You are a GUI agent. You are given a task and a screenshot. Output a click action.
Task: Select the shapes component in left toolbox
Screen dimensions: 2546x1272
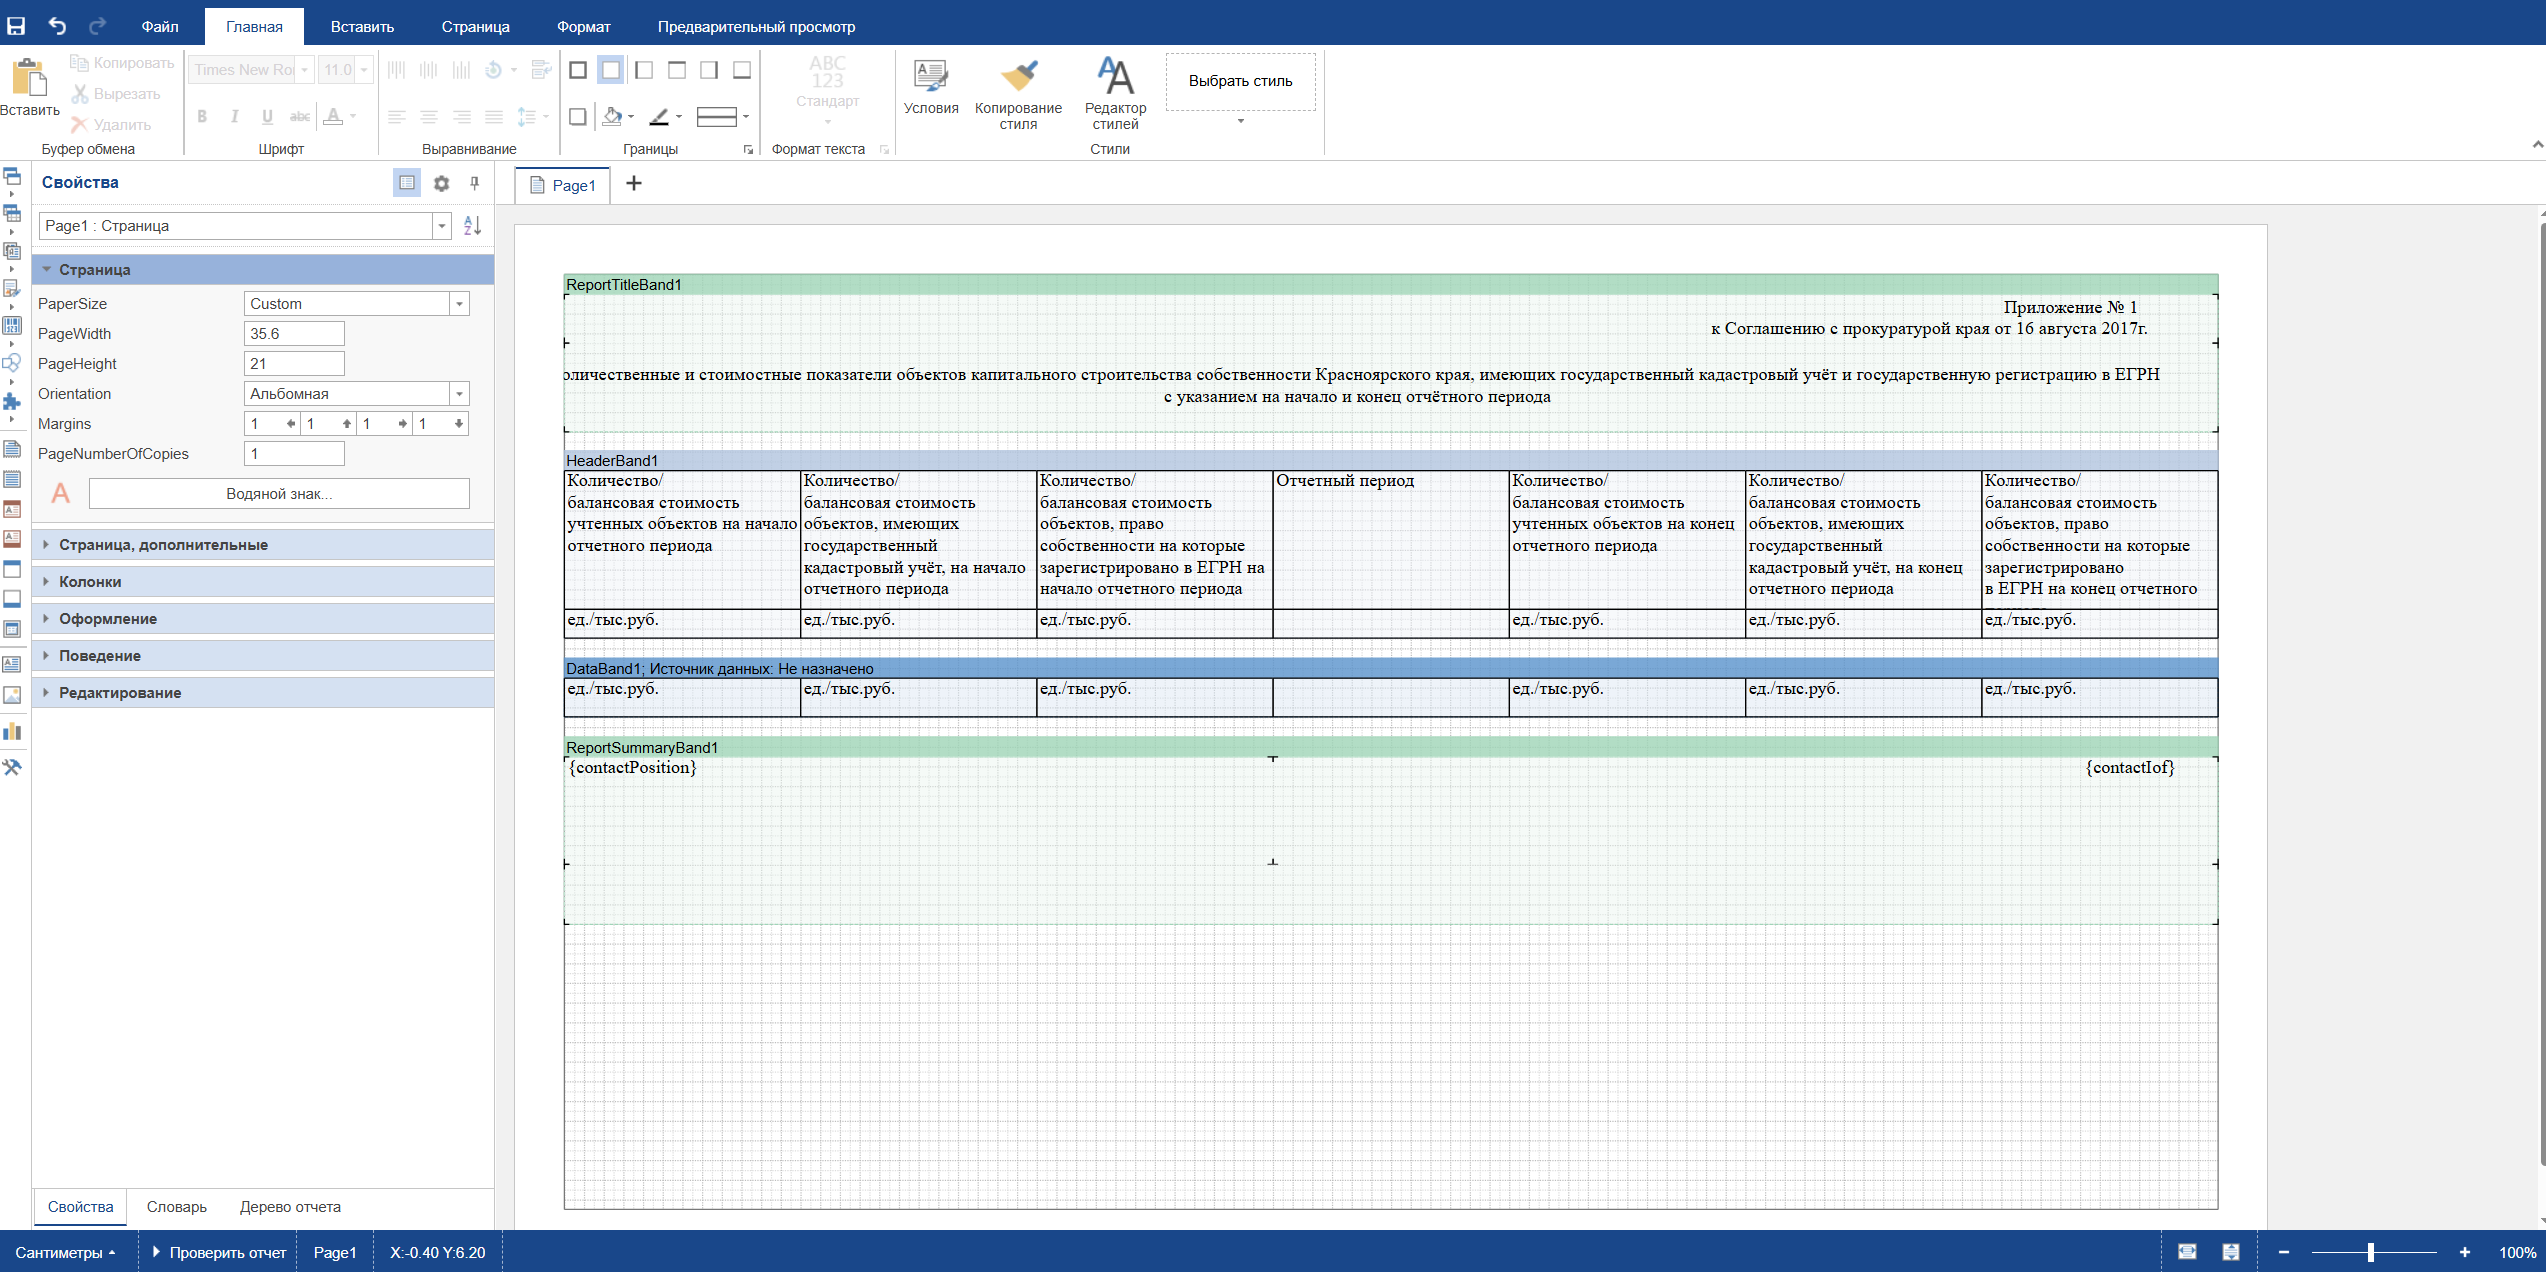(x=12, y=363)
